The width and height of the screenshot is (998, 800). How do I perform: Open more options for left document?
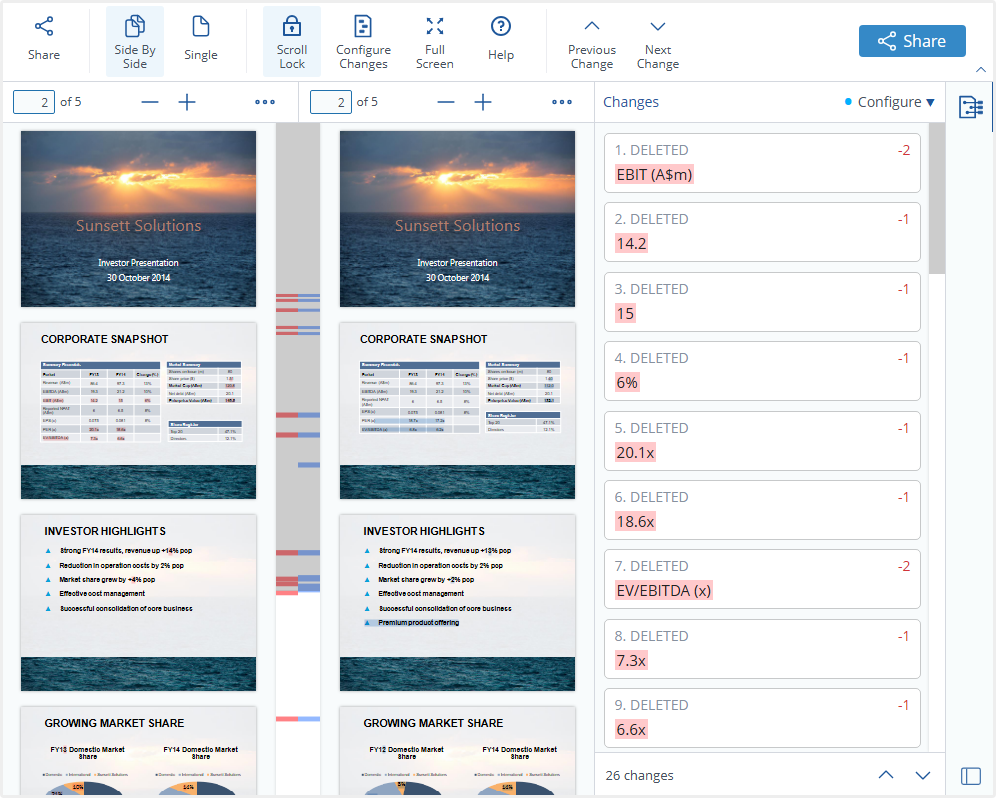click(x=265, y=102)
